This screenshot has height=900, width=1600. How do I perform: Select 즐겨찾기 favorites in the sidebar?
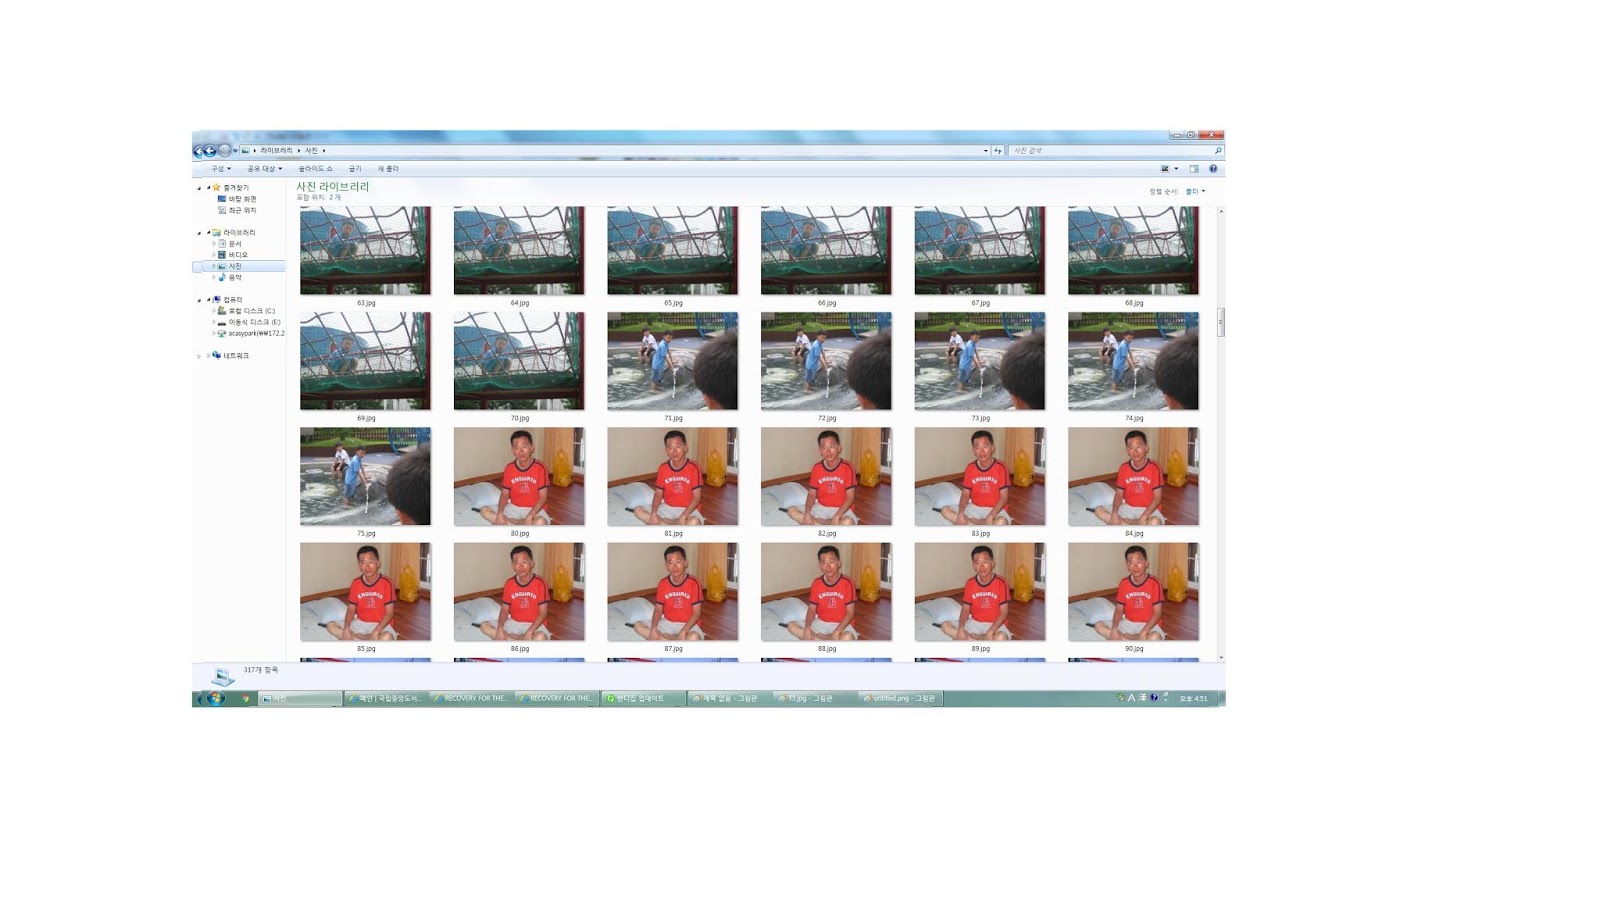click(236, 188)
